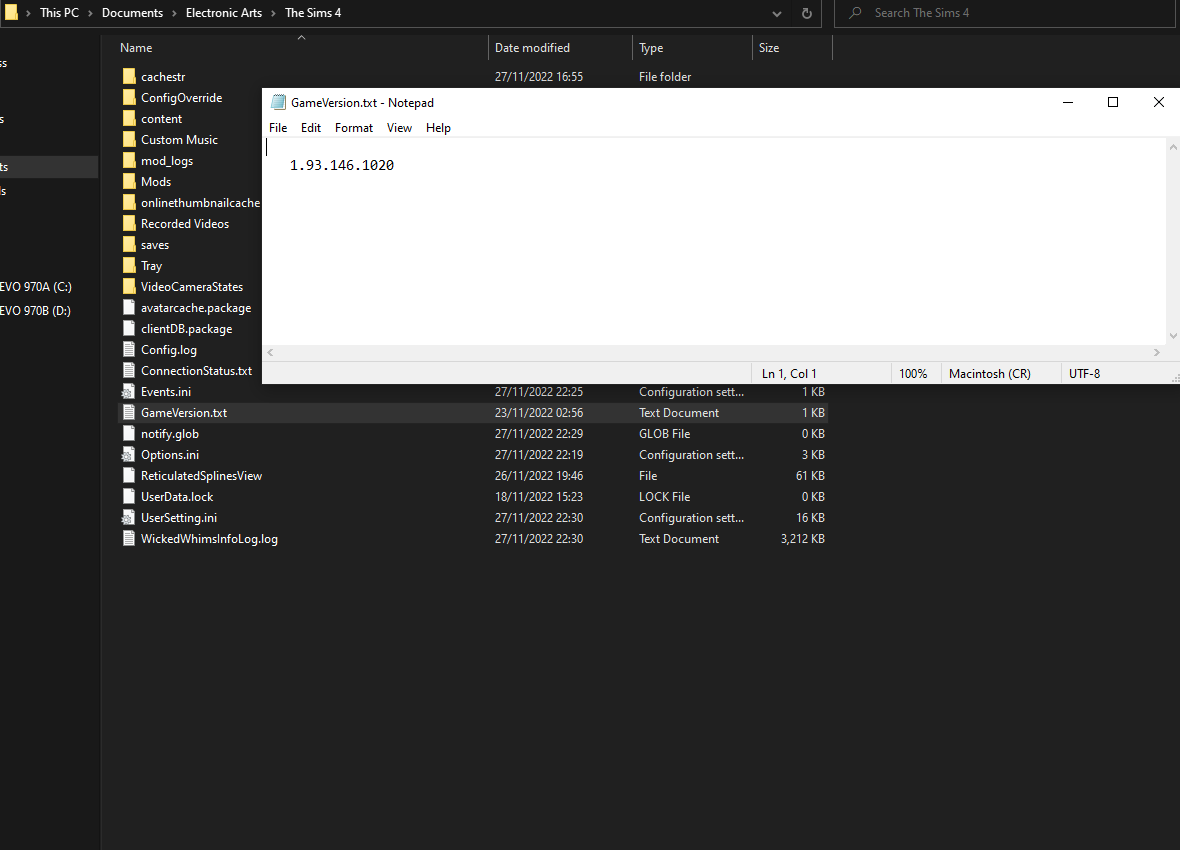This screenshot has width=1180, height=850.
Task: Select the onlinethumbnailcache folder icon
Action: tap(129, 203)
